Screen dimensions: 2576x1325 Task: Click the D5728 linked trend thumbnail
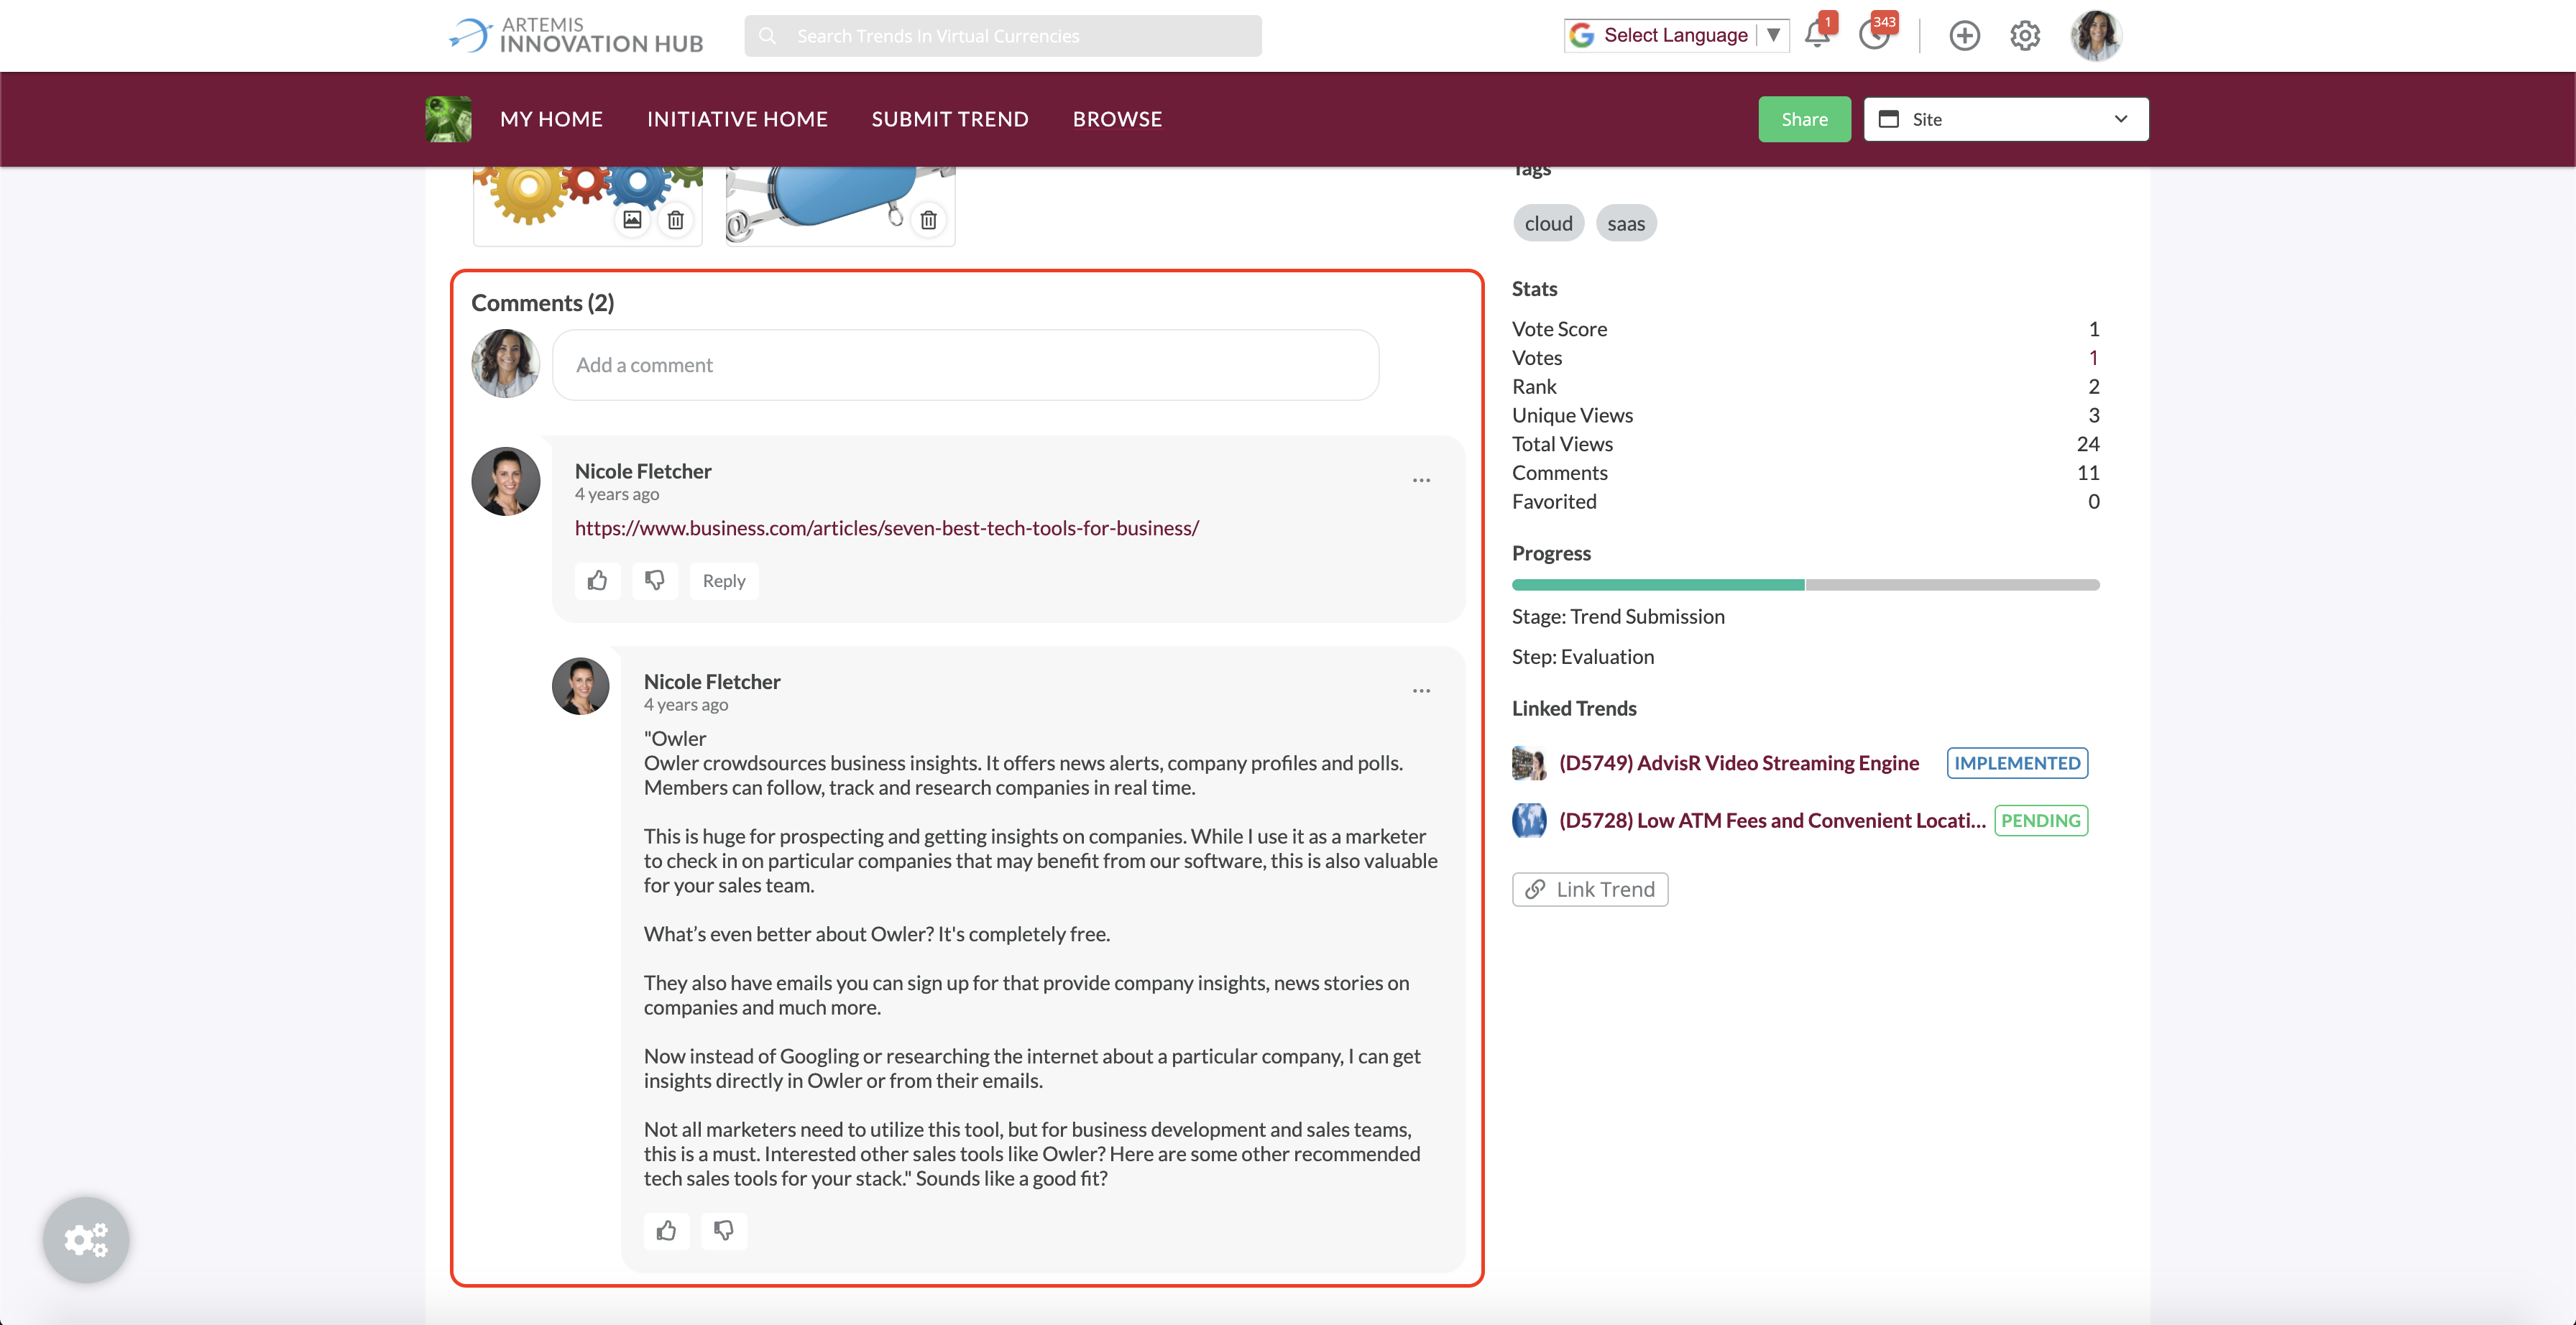(1529, 821)
